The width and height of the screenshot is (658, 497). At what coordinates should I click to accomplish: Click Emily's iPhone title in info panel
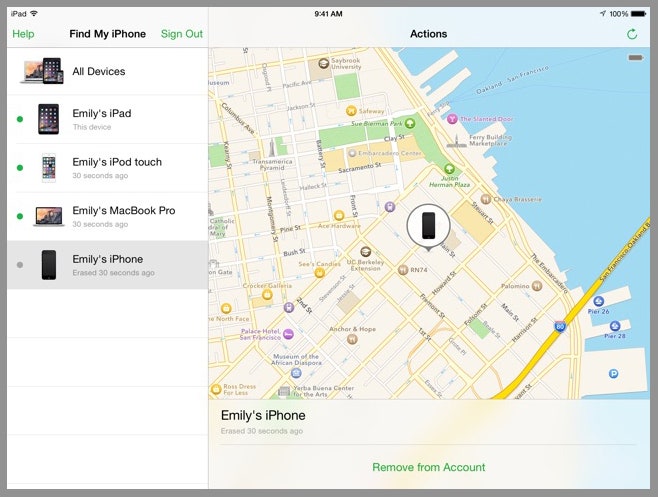263,415
